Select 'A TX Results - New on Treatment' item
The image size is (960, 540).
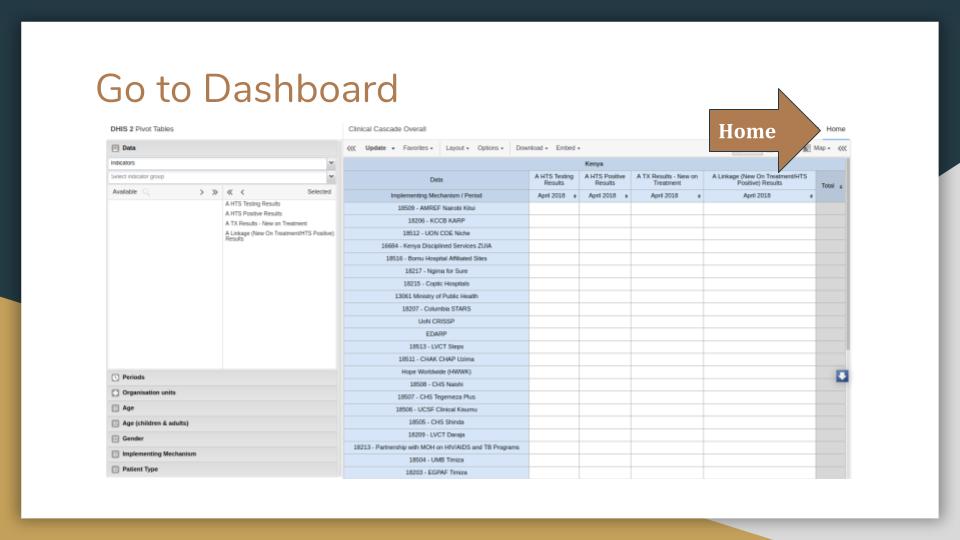[x=266, y=223]
